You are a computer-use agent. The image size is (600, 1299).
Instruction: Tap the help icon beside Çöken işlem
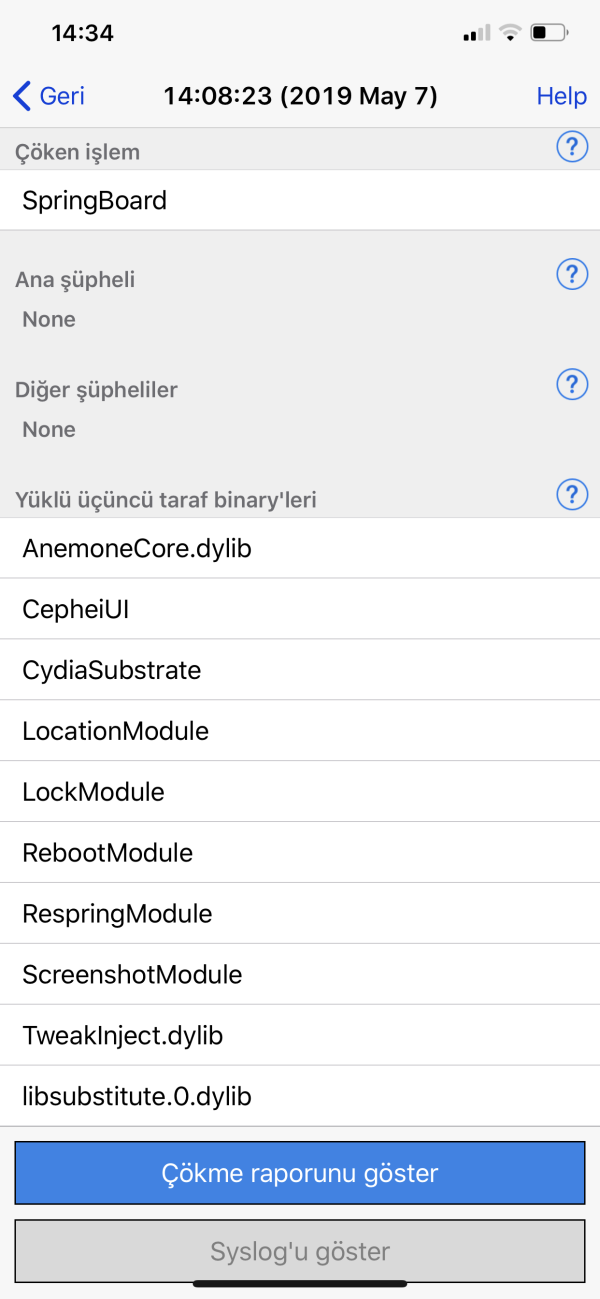pos(571,148)
